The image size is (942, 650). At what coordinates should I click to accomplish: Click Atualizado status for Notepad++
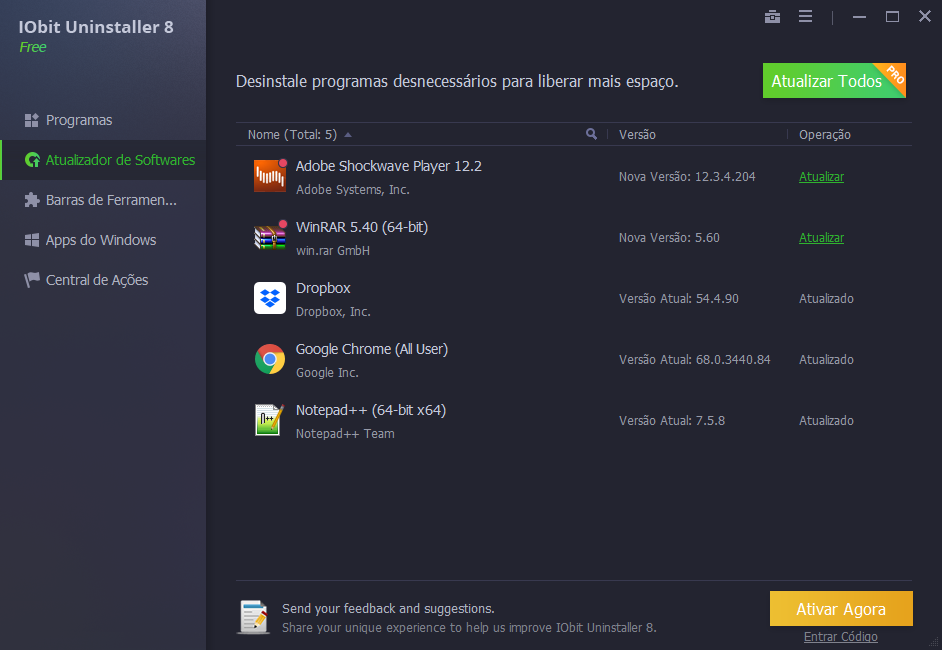click(826, 421)
